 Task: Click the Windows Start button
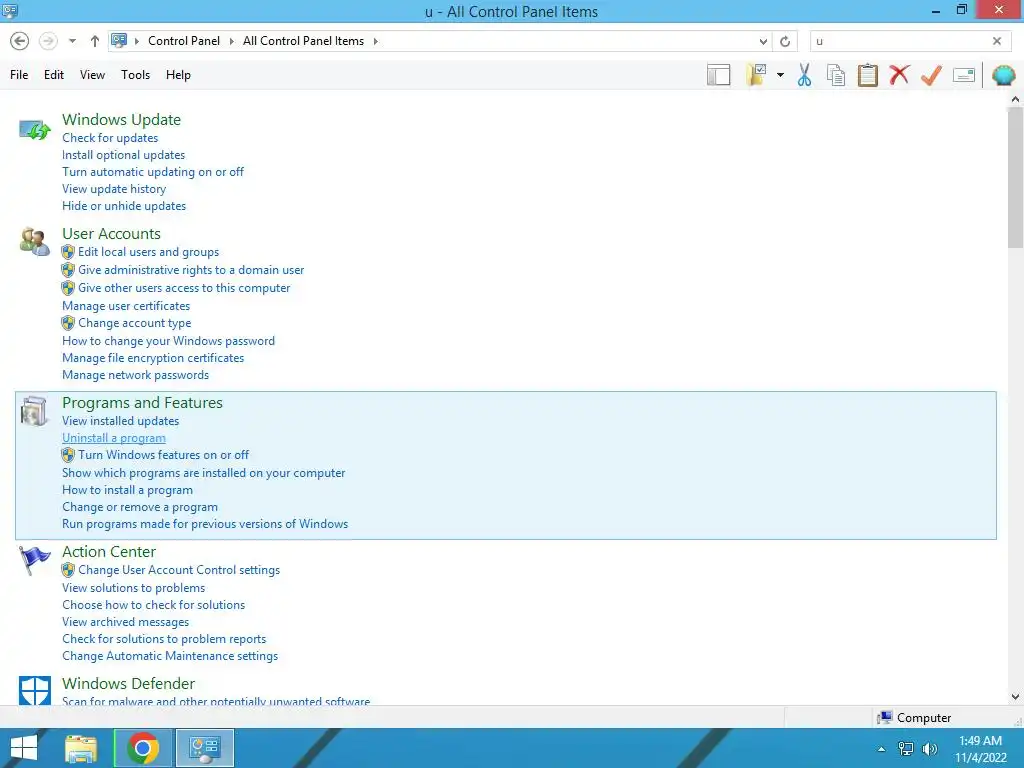tap(24, 748)
